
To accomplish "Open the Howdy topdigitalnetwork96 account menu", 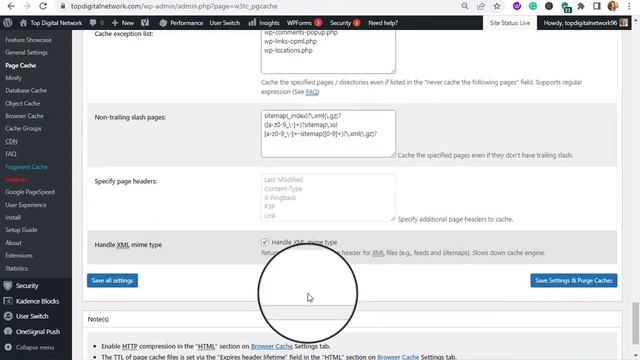I will [x=585, y=23].
